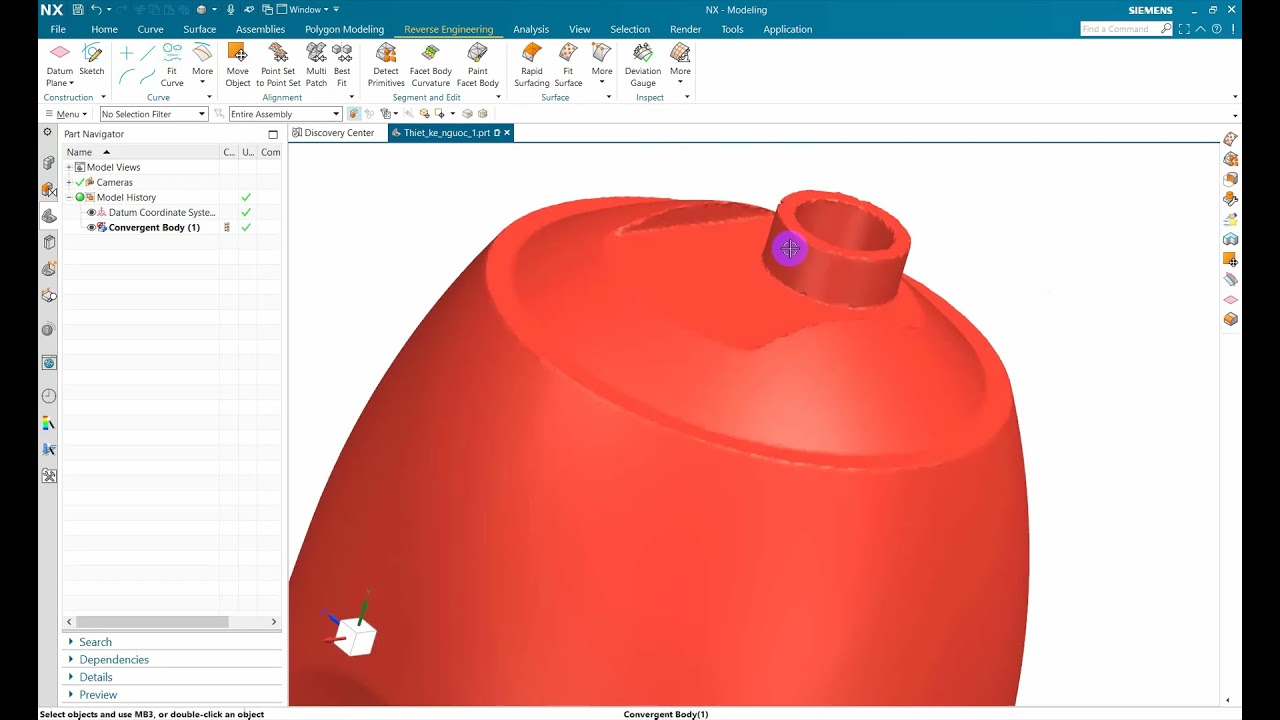The height and width of the screenshot is (720, 1280).
Task: Open the Deviation Gauge tool
Action: 643,64
